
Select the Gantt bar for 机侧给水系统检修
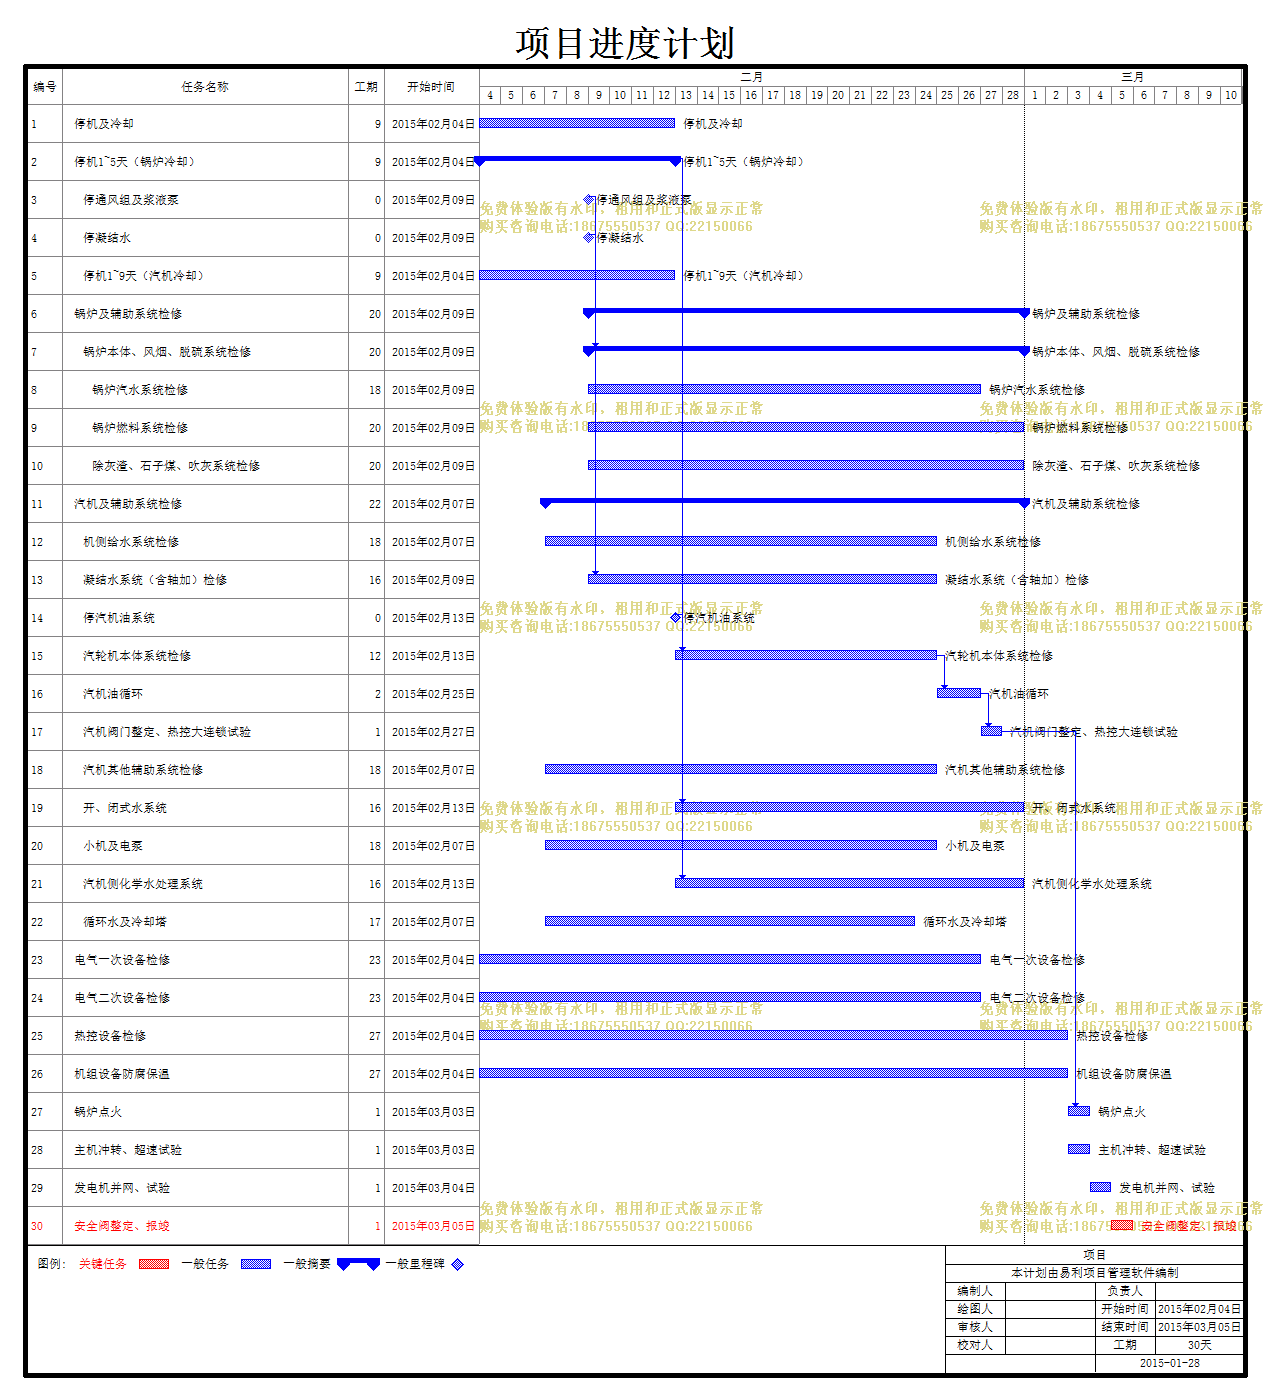(741, 541)
